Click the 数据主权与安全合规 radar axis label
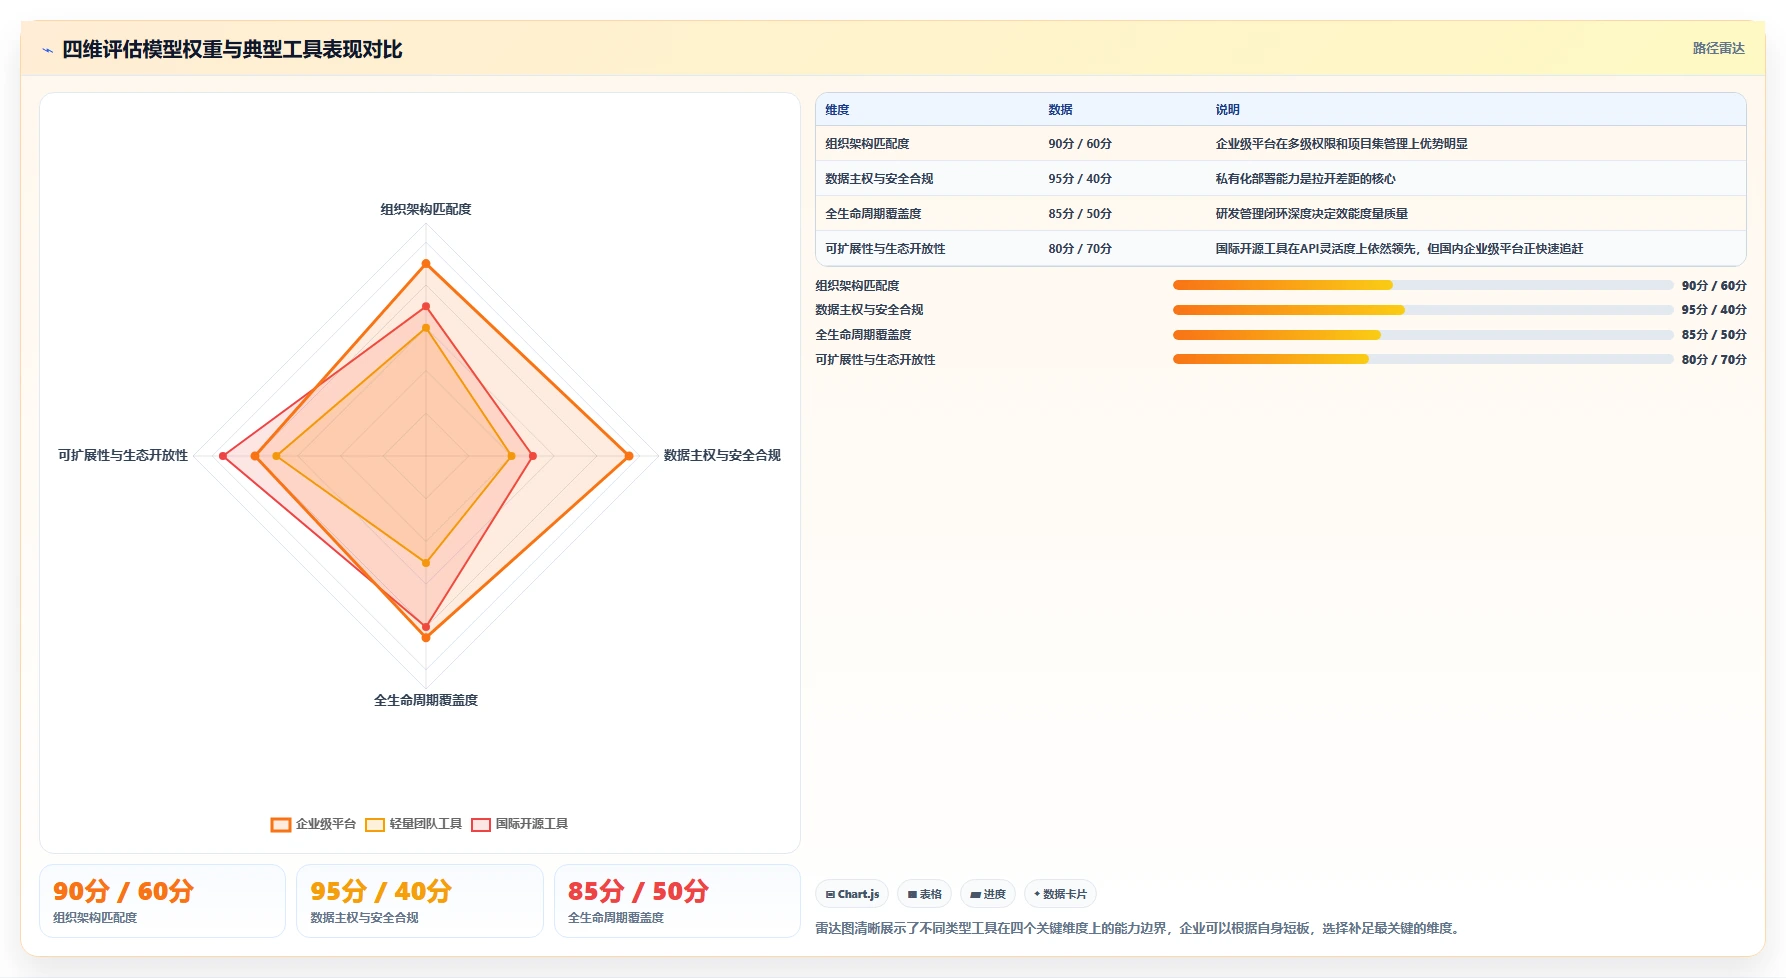 pos(722,455)
